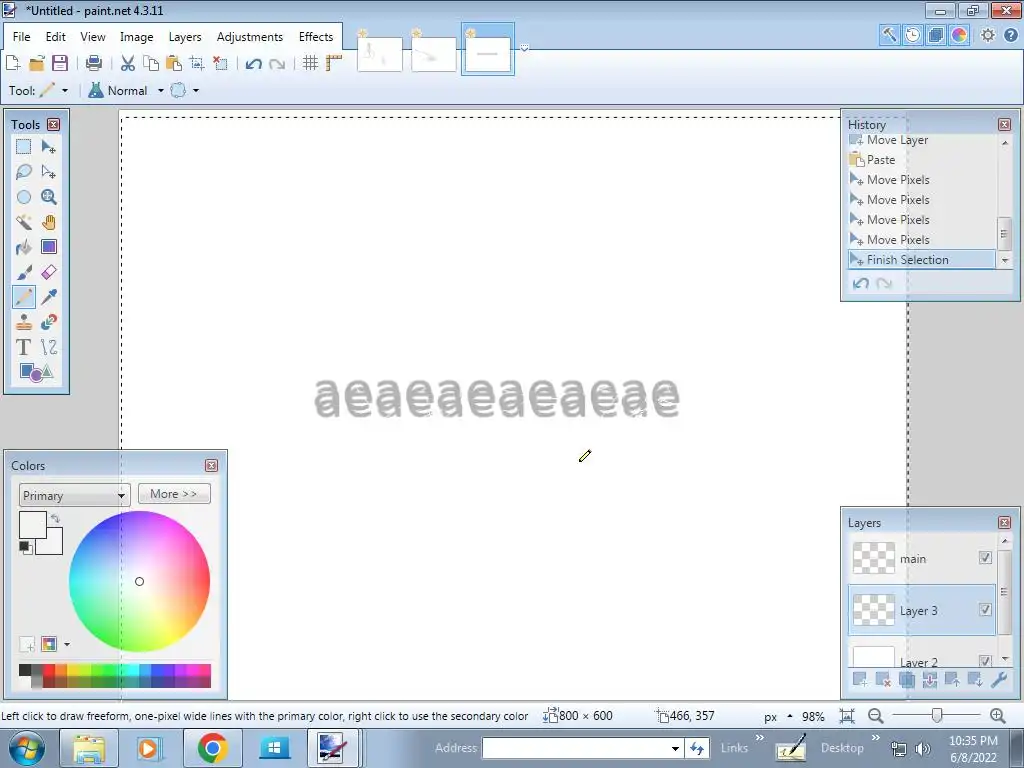Toggle the History window clock button

pyautogui.click(x=912, y=35)
